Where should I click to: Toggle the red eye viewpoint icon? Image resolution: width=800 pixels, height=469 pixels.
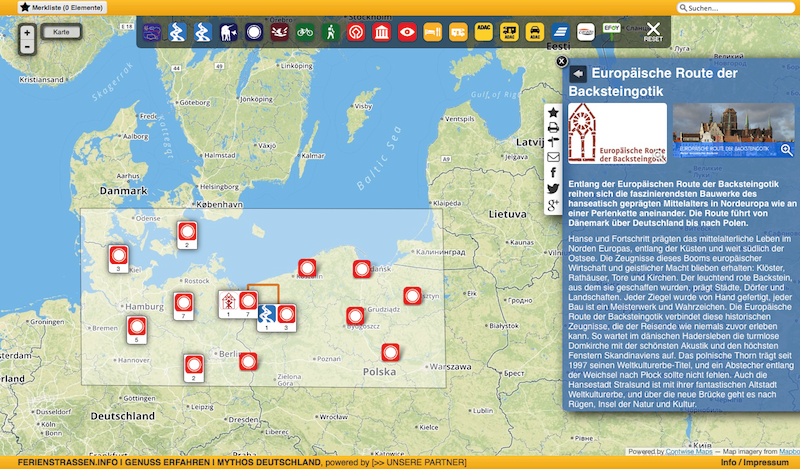407,32
